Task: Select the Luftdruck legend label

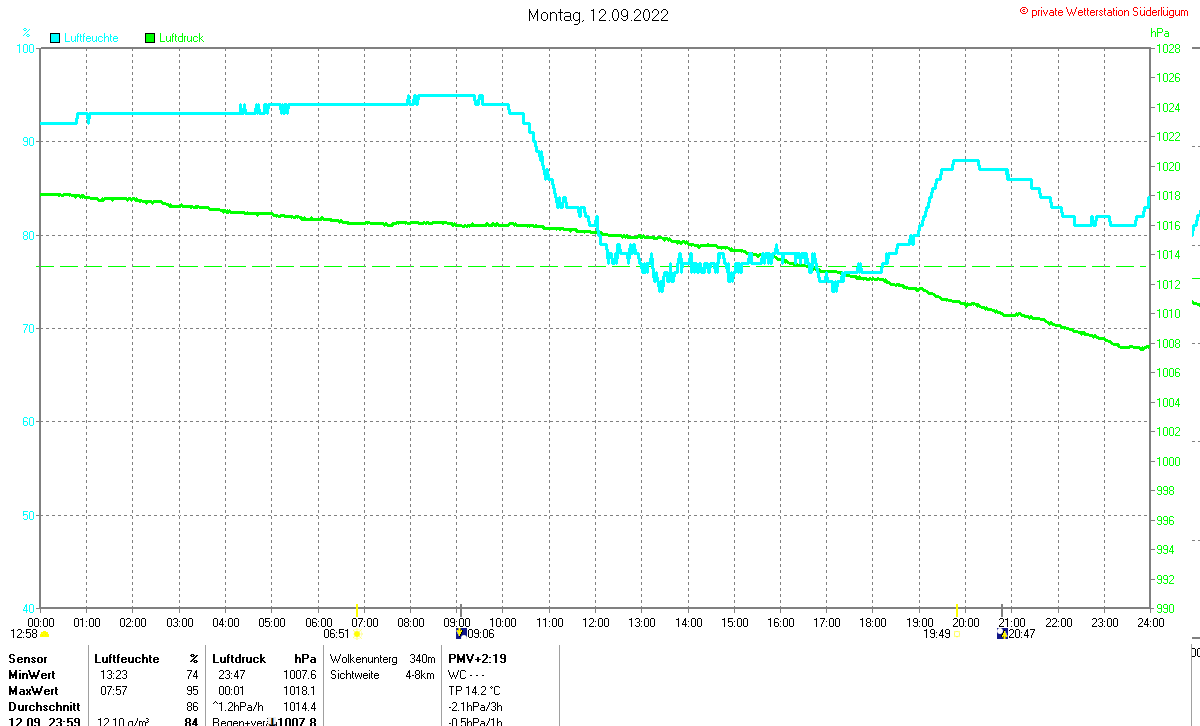Action: coord(182,38)
